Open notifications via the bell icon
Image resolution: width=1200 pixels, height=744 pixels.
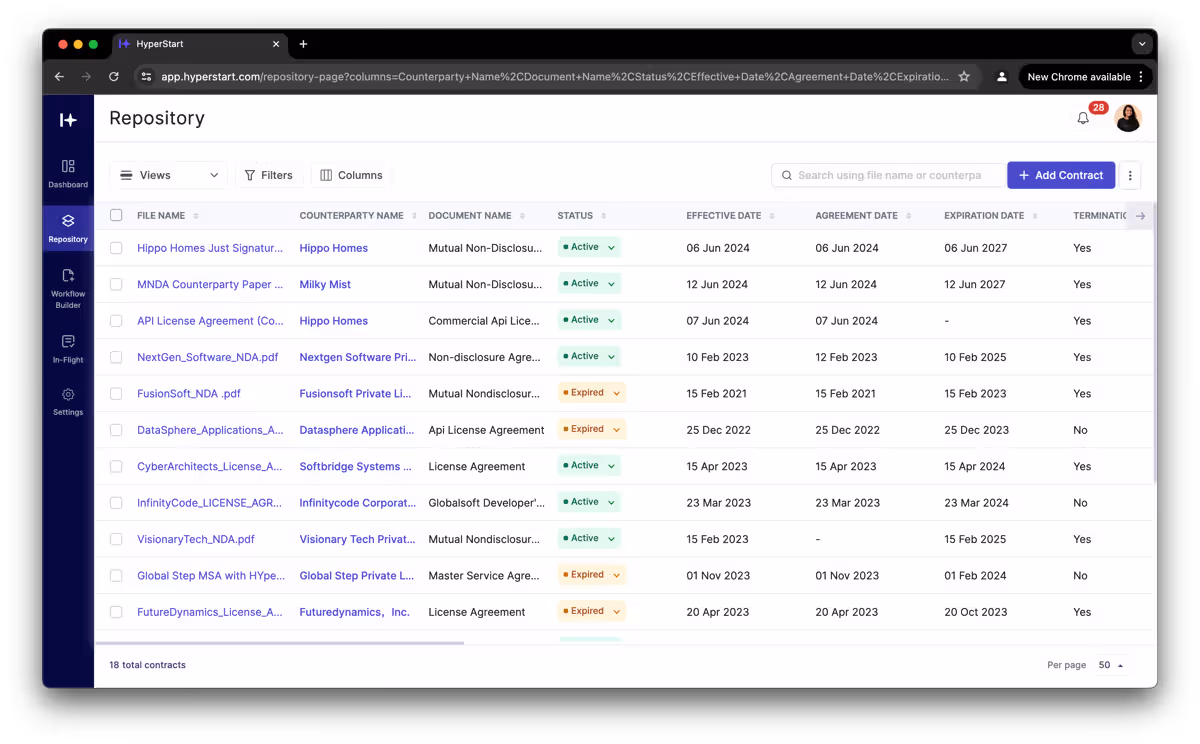(x=1083, y=118)
